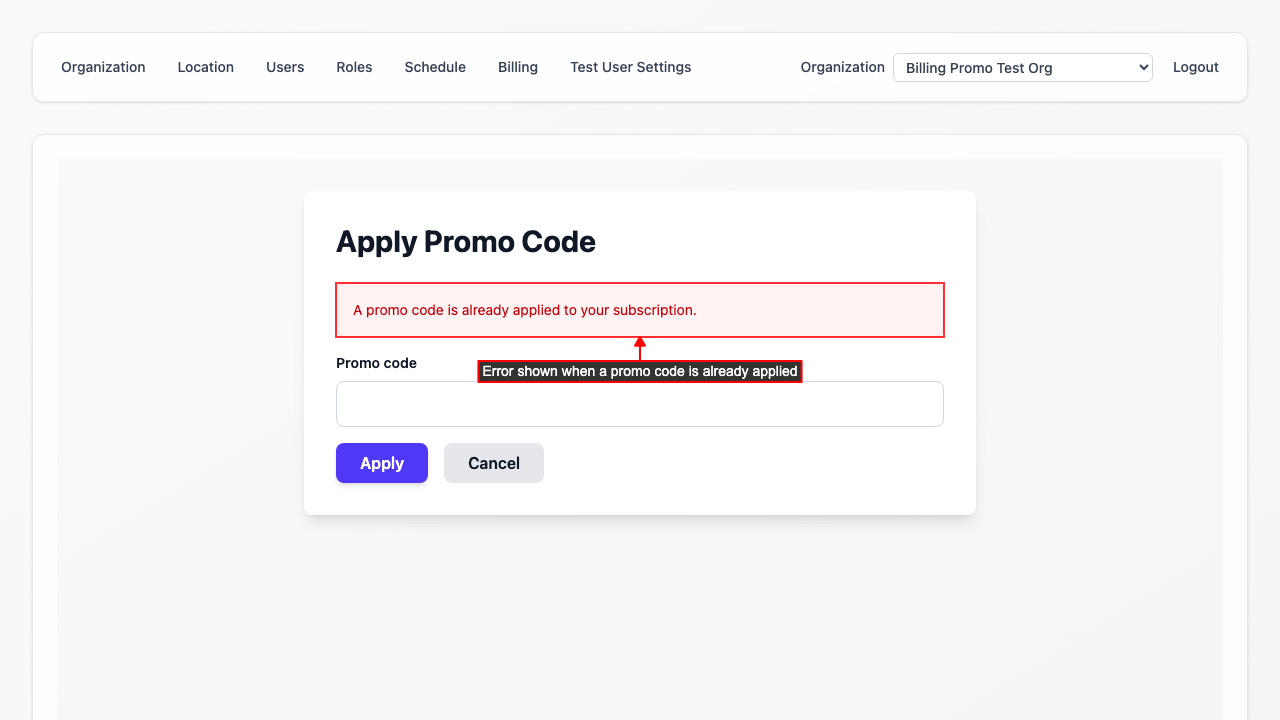This screenshot has height=720, width=1280.
Task: Click the chevron arrow of the organization selector
Action: pyautogui.click(x=1144, y=68)
